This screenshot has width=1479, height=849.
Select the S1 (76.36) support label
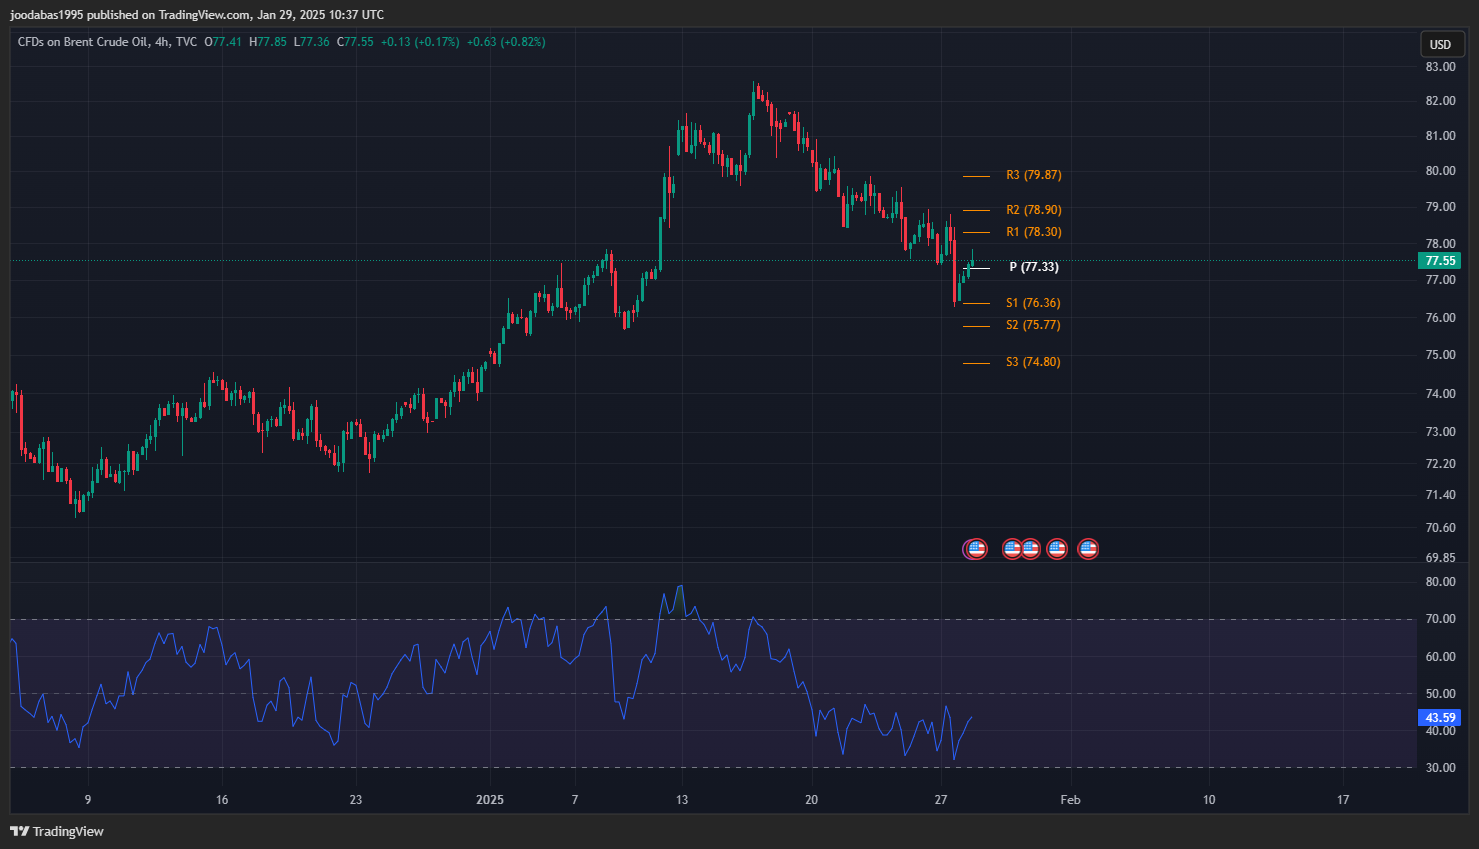coord(1033,303)
